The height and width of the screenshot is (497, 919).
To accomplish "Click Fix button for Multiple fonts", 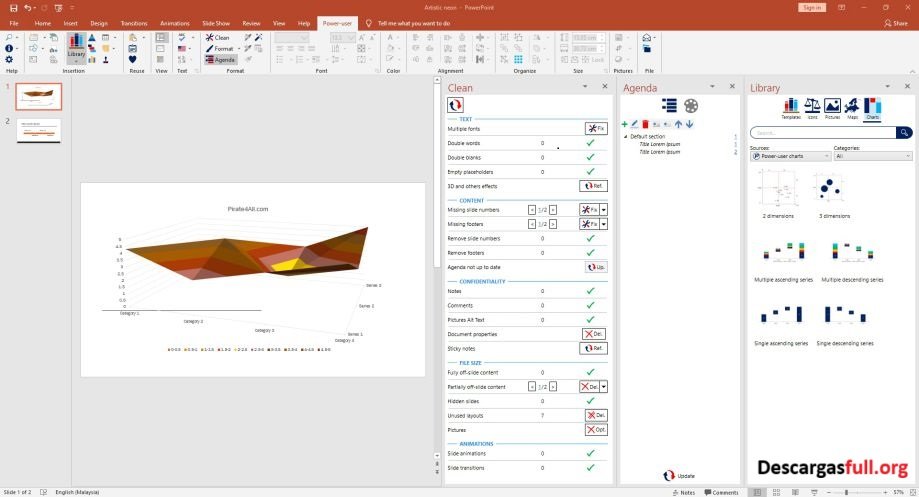I will coord(596,128).
